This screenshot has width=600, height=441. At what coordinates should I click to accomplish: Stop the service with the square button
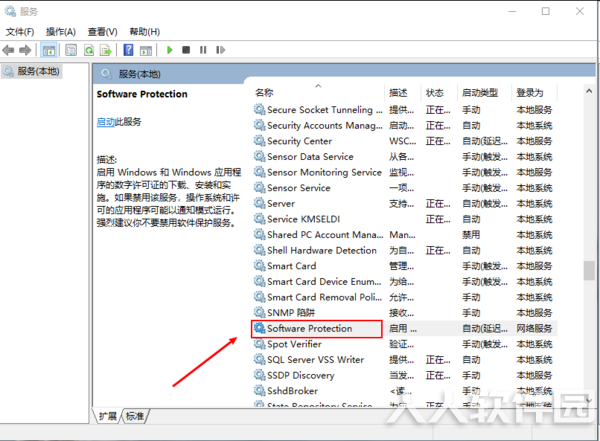click(186, 50)
